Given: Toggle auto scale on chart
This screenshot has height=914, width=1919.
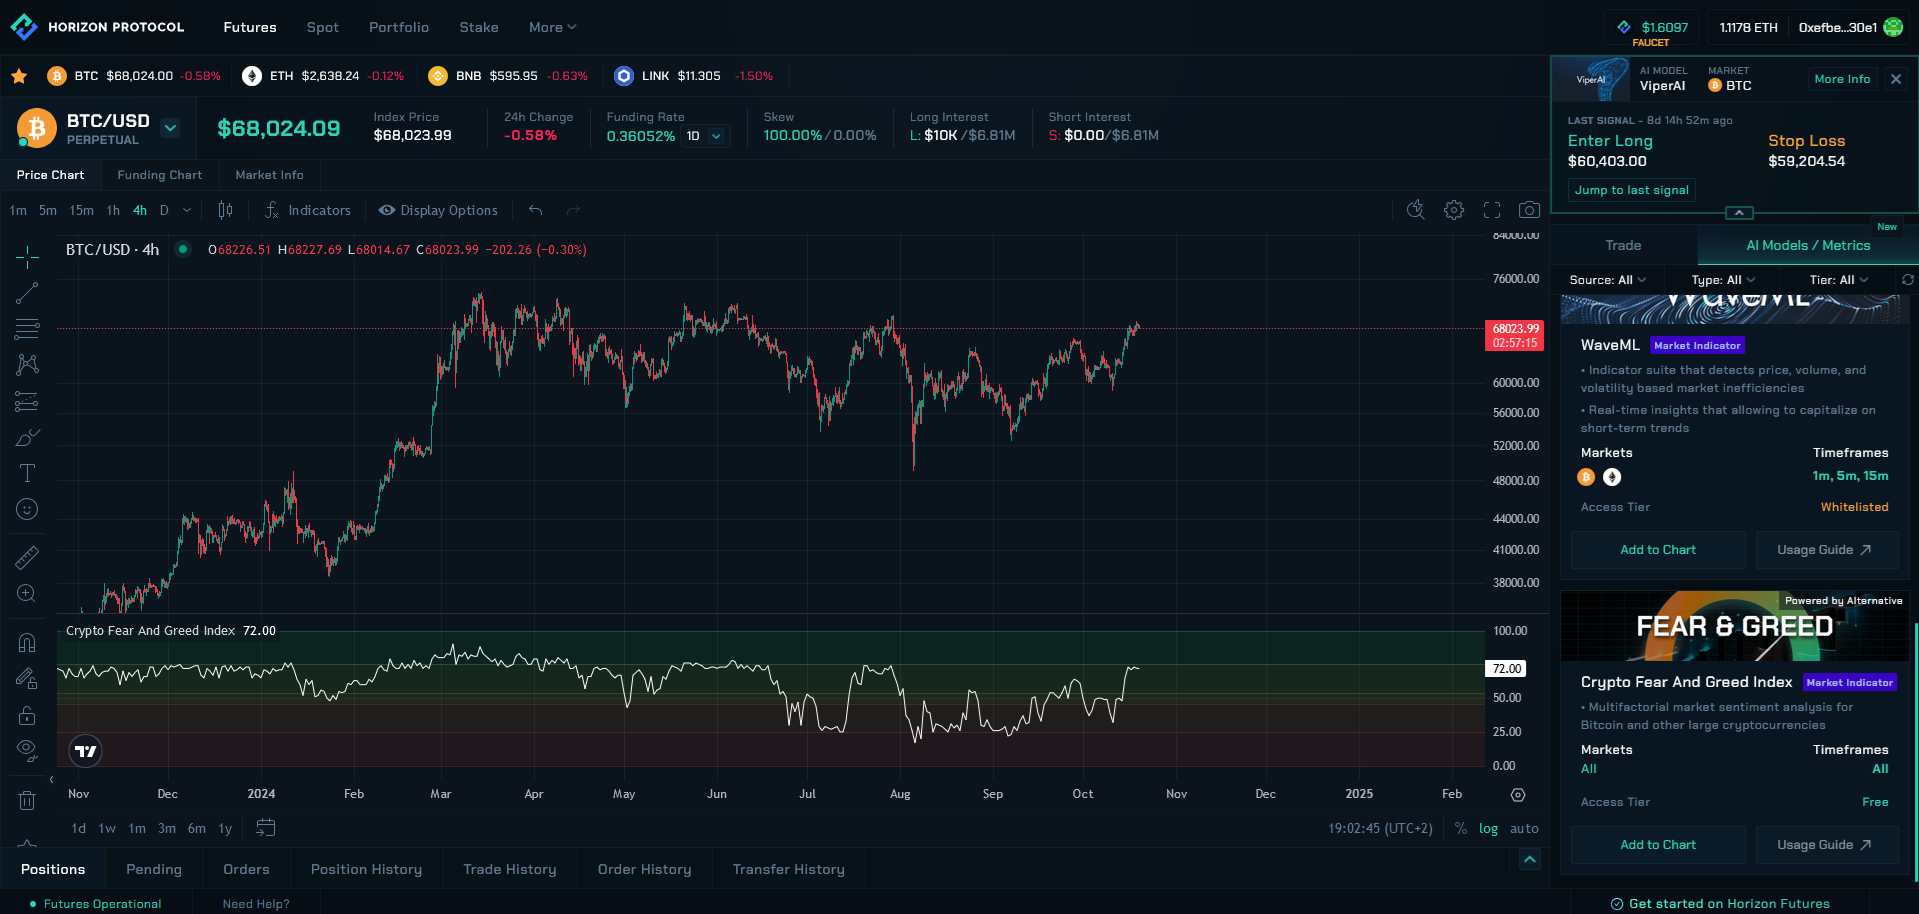Looking at the screenshot, I should click(x=1524, y=829).
